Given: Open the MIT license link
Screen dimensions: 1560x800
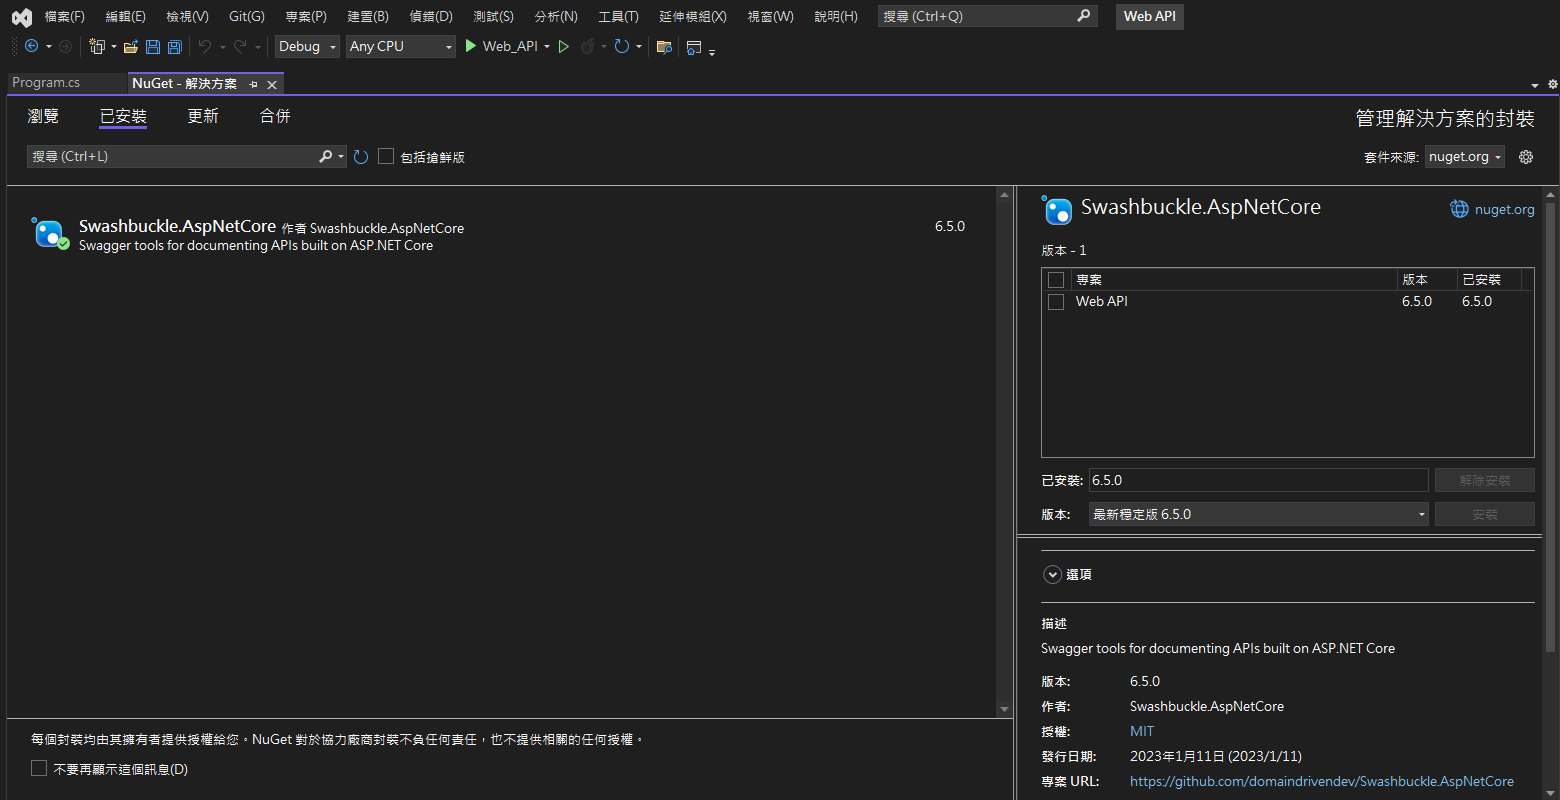Looking at the screenshot, I should tap(1142, 731).
